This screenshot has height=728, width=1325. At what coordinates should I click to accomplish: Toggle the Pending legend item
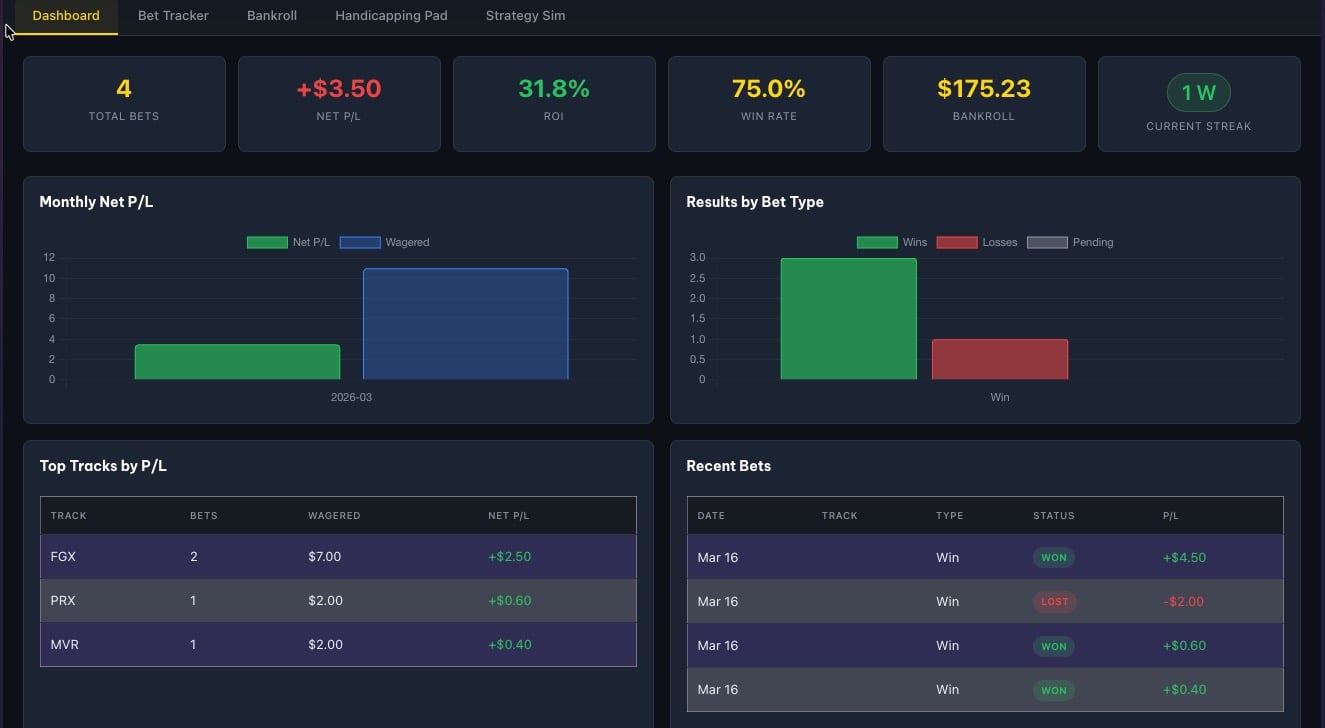[x=1070, y=242]
